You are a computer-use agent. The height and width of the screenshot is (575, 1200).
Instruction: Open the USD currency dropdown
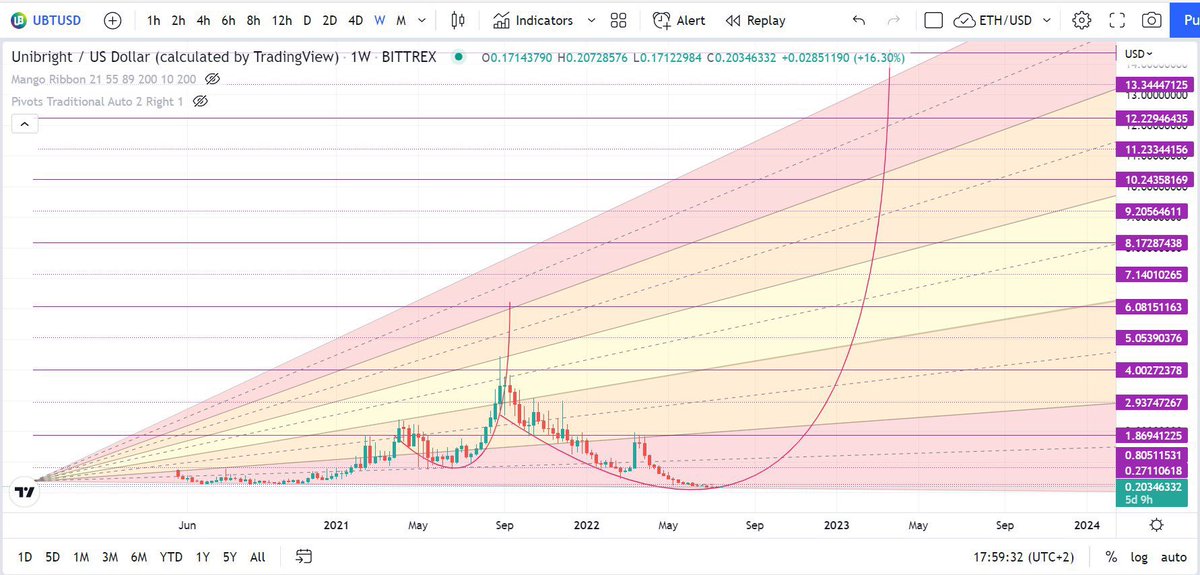pyautogui.click(x=1139, y=54)
